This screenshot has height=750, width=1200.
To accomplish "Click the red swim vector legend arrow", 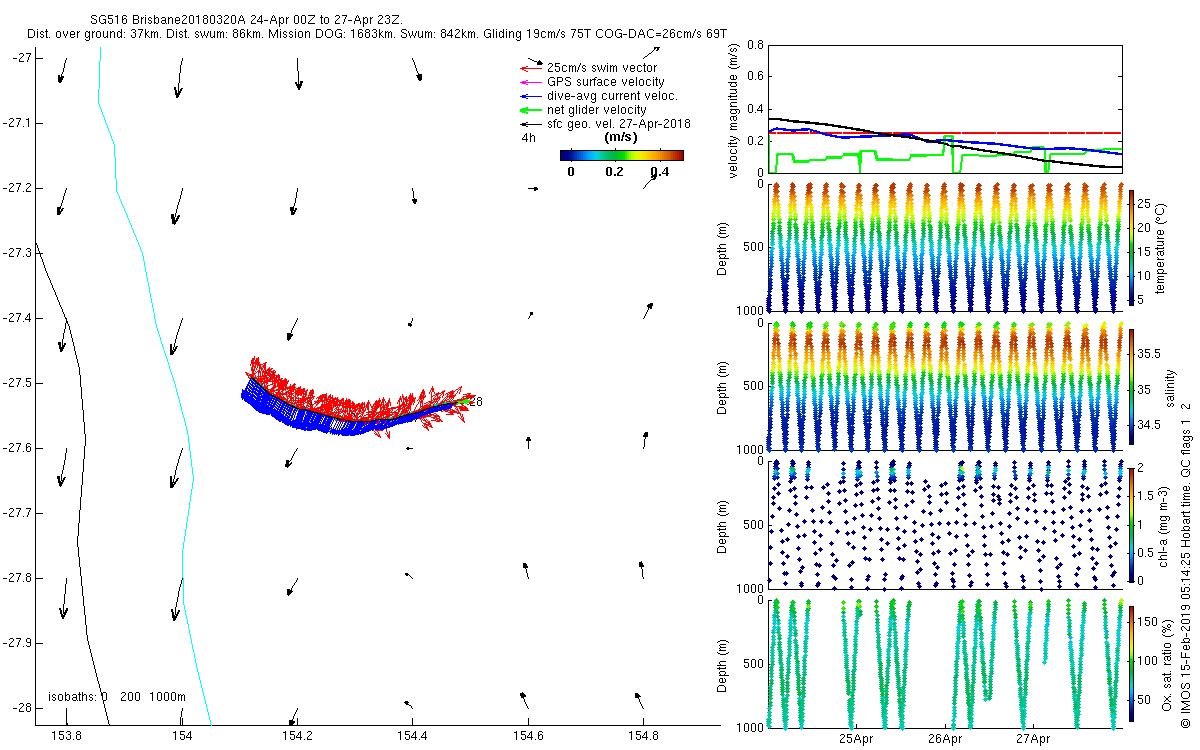I will click(530, 68).
